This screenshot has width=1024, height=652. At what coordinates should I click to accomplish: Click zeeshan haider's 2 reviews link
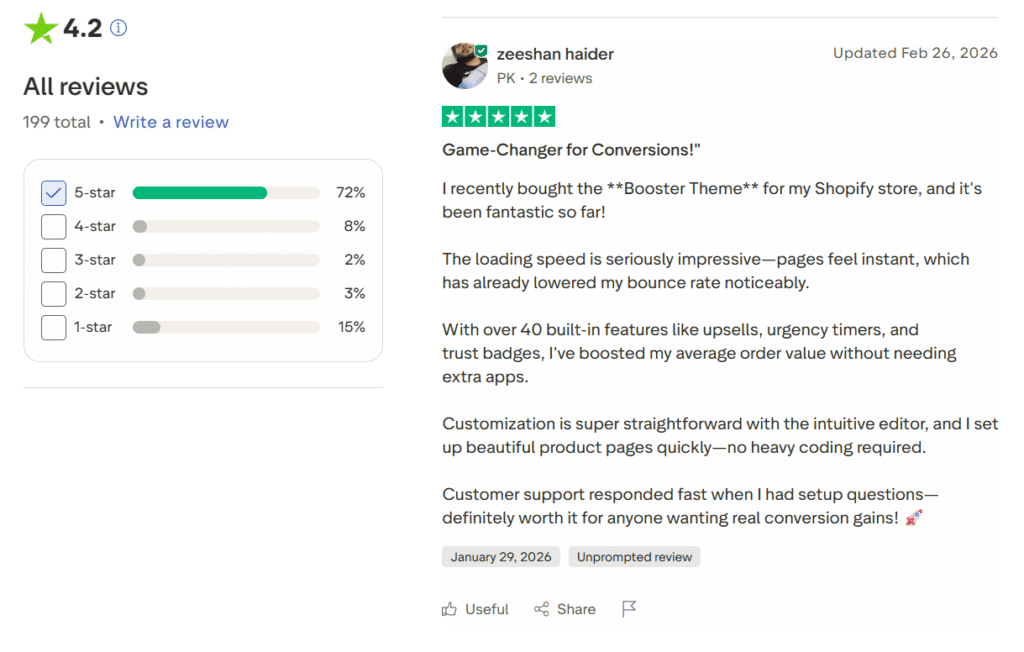(561, 76)
